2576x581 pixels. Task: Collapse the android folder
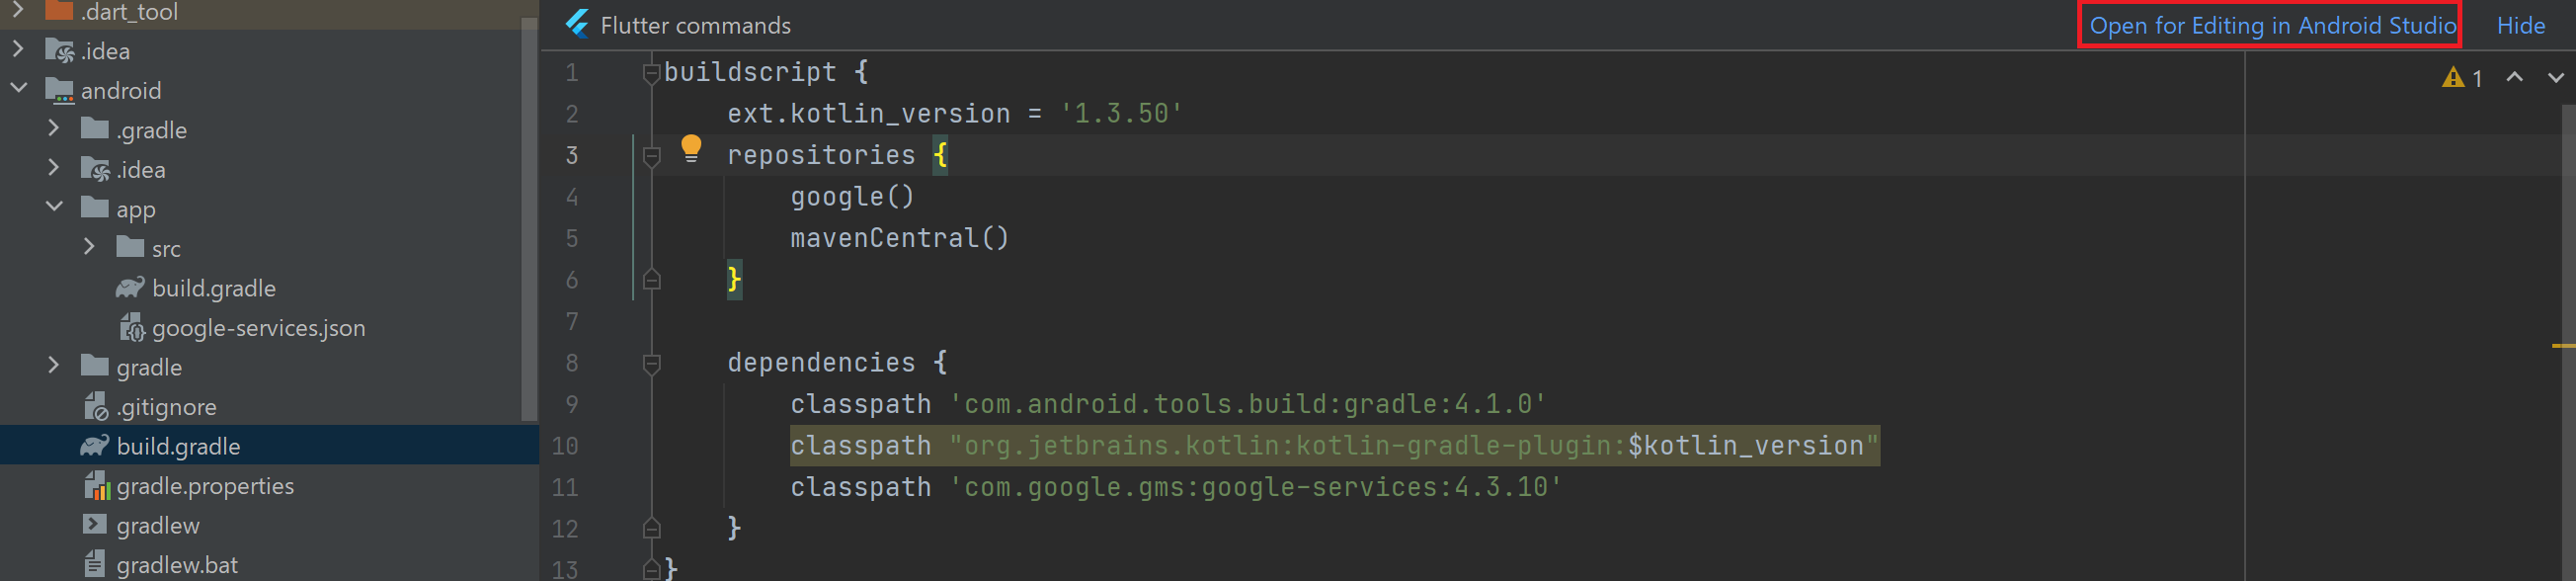(x=19, y=89)
